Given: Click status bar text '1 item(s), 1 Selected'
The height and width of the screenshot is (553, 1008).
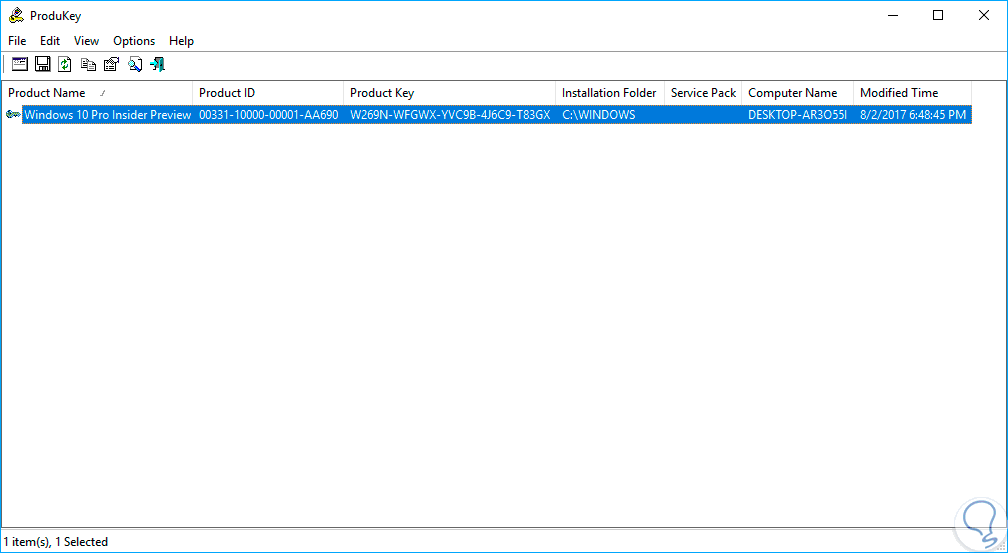Looking at the screenshot, I should pyautogui.click(x=56, y=541).
